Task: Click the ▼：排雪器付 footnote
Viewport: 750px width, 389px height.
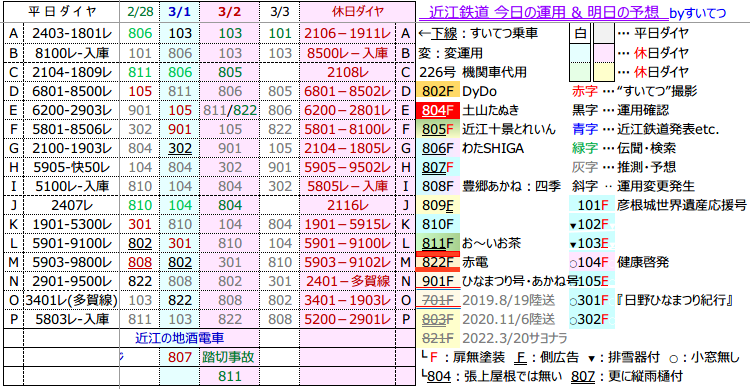Action: click(623, 357)
